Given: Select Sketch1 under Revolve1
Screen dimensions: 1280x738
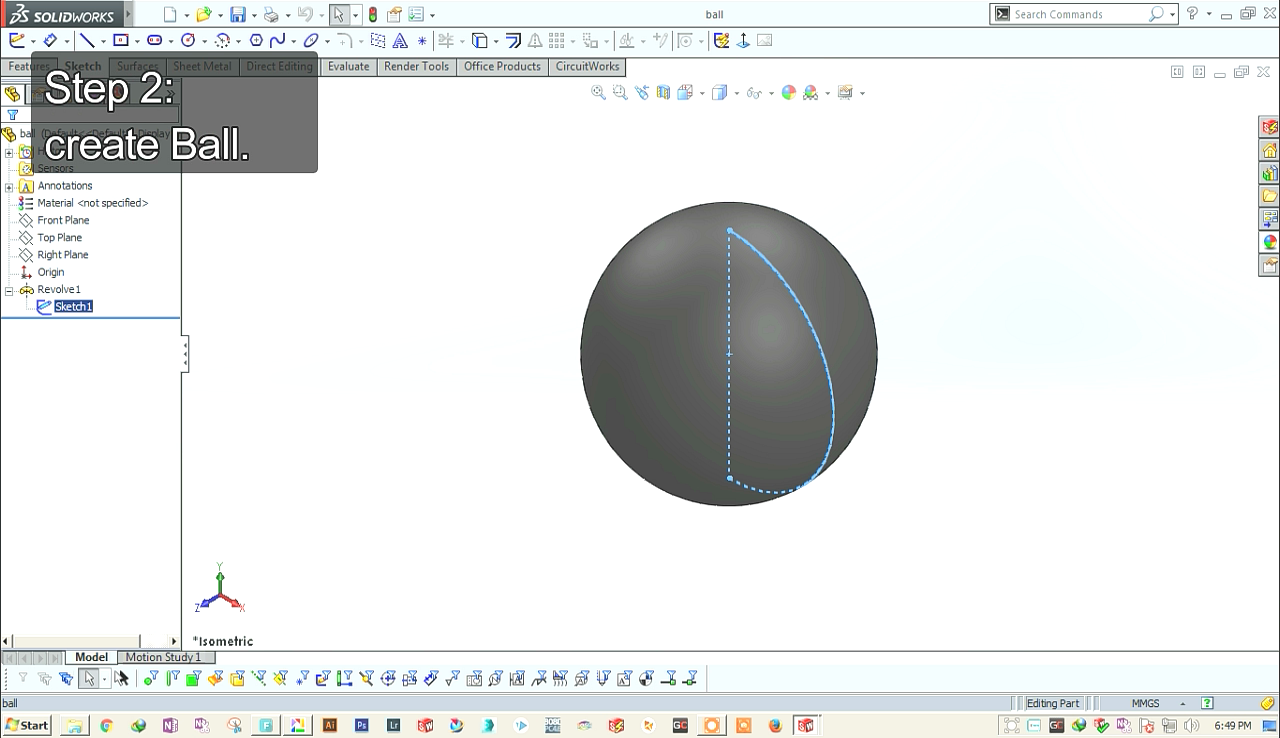Looking at the screenshot, I should click(x=73, y=307).
